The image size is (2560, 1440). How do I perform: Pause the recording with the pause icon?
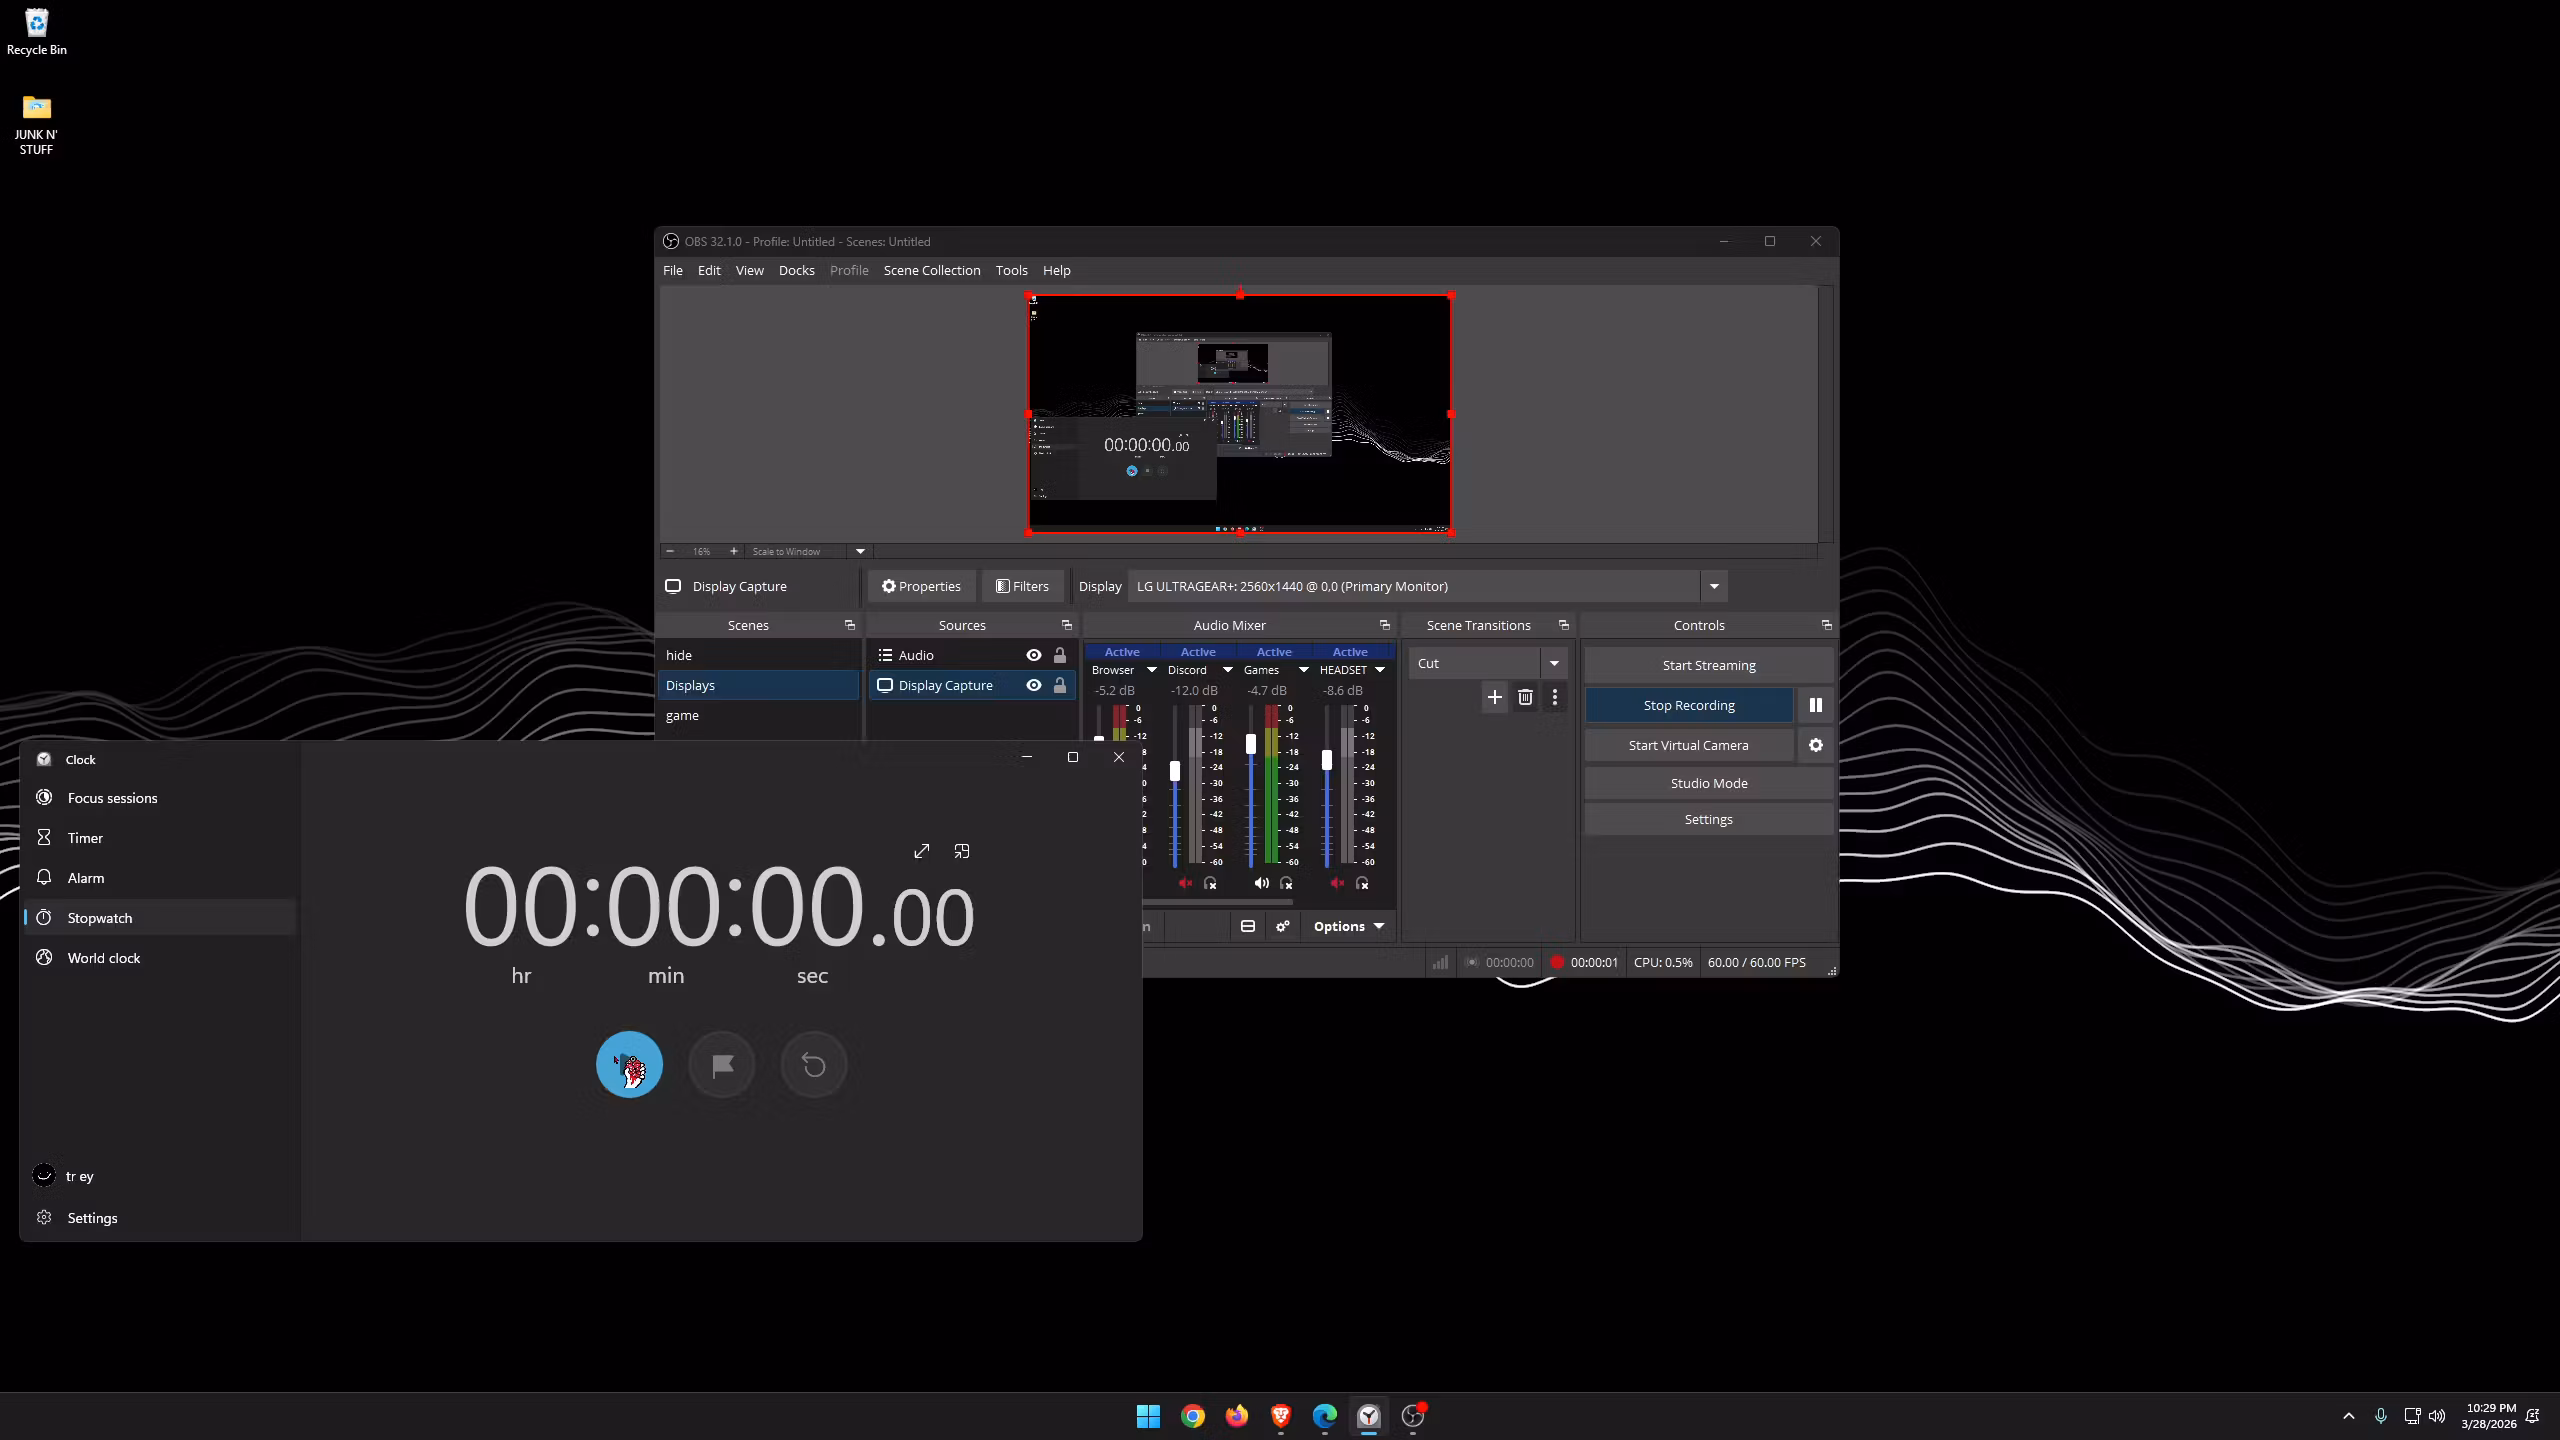tap(1816, 705)
